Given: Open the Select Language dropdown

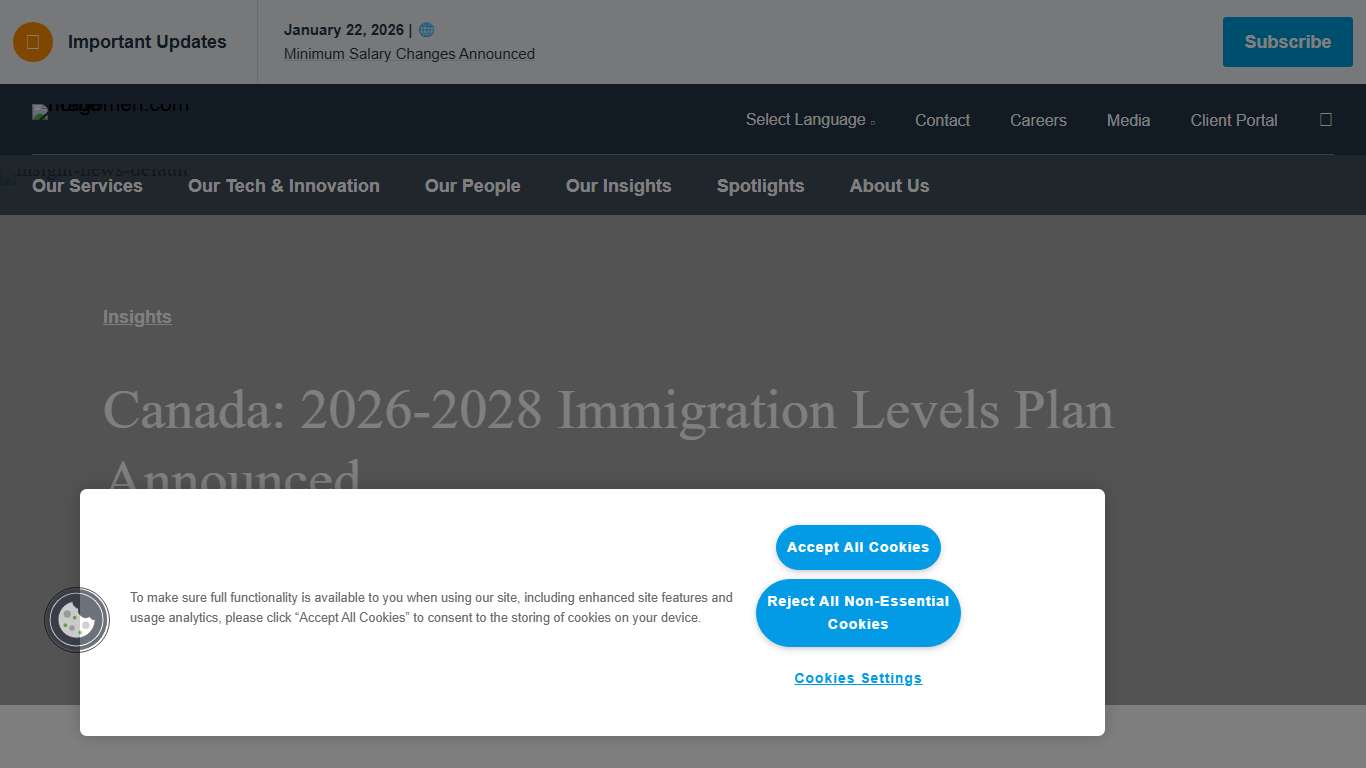Looking at the screenshot, I should point(810,119).
